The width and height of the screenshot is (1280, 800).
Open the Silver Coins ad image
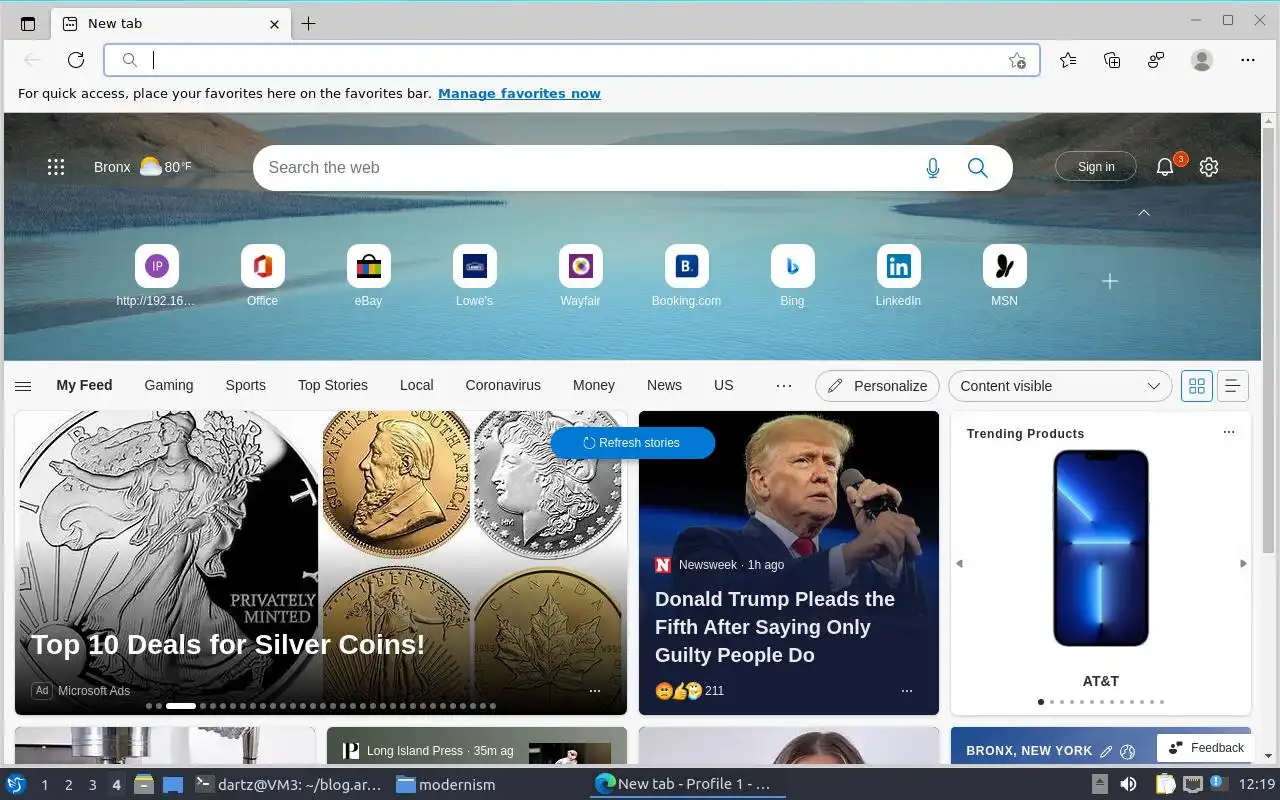pos(321,563)
